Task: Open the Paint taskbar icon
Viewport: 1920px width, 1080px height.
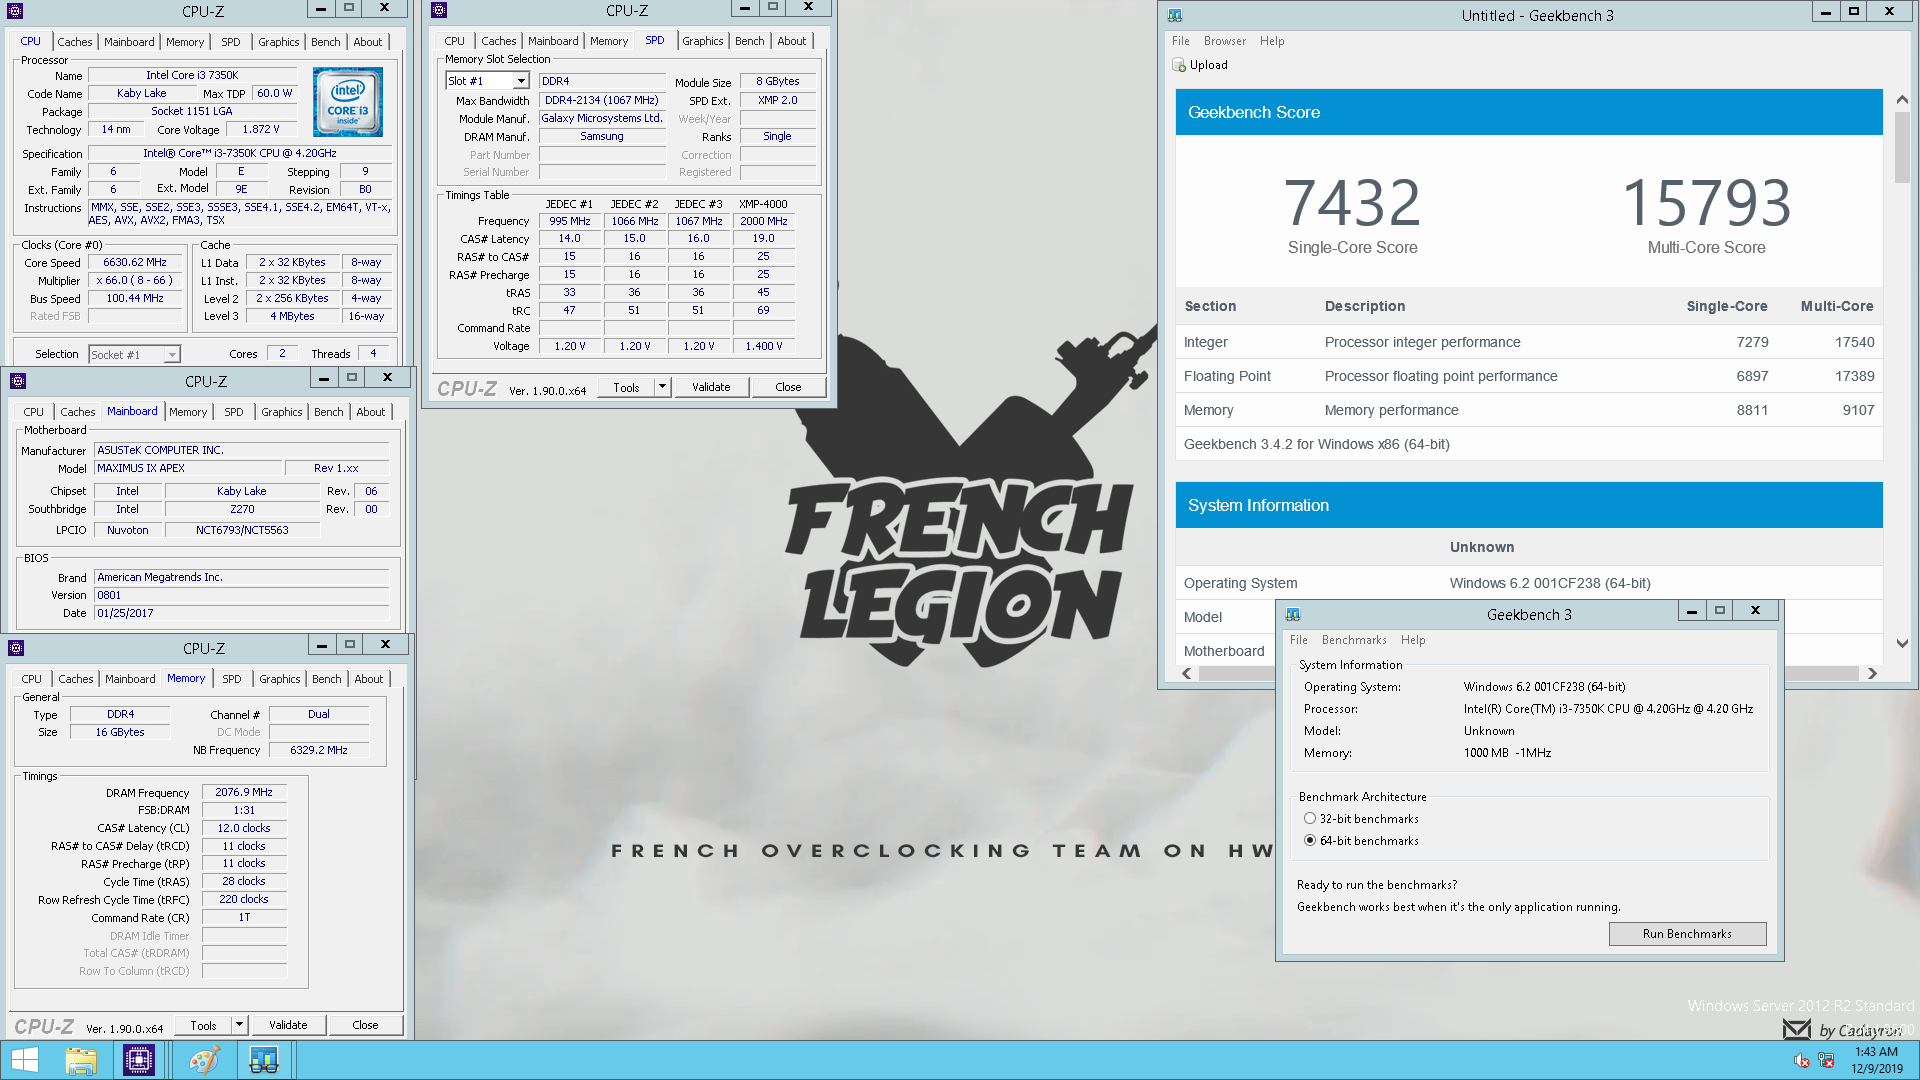Action: 204,1060
